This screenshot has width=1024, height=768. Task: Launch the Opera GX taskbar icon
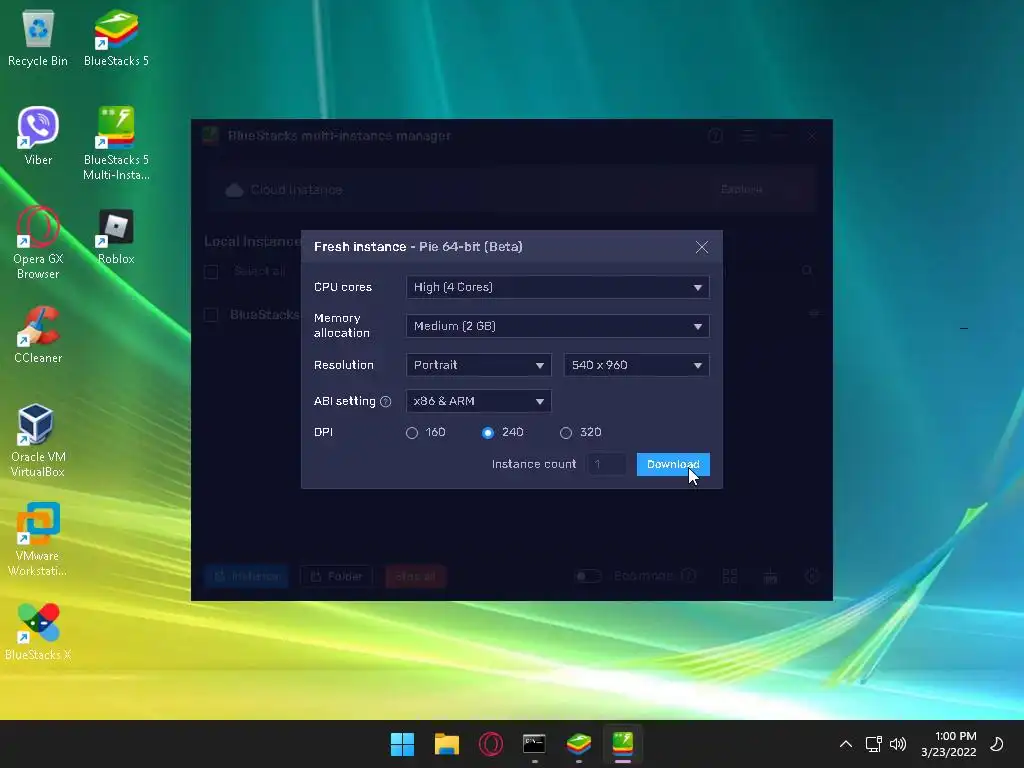(490, 744)
